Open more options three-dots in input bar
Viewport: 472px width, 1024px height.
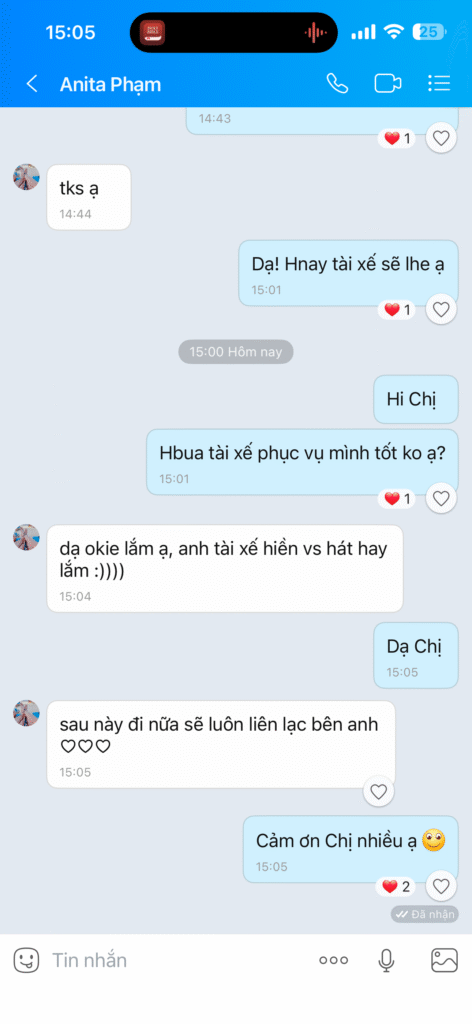333,961
